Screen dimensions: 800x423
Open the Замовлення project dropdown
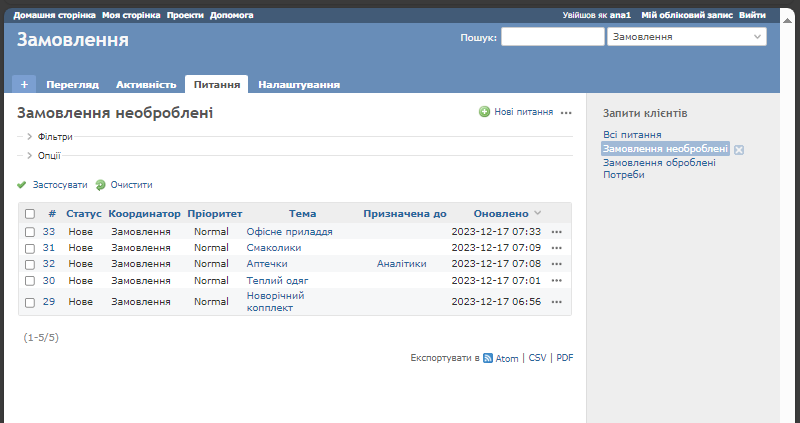pyautogui.click(x=686, y=37)
